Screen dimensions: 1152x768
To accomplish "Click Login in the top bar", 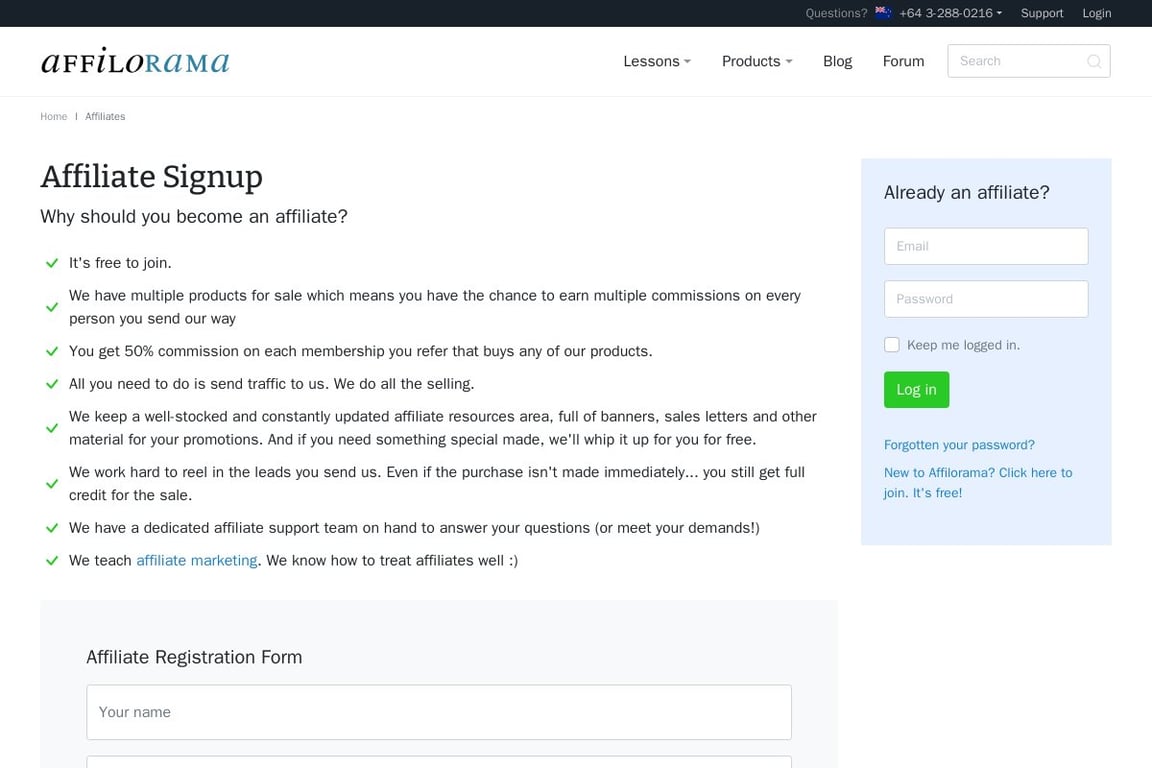I will (1096, 13).
